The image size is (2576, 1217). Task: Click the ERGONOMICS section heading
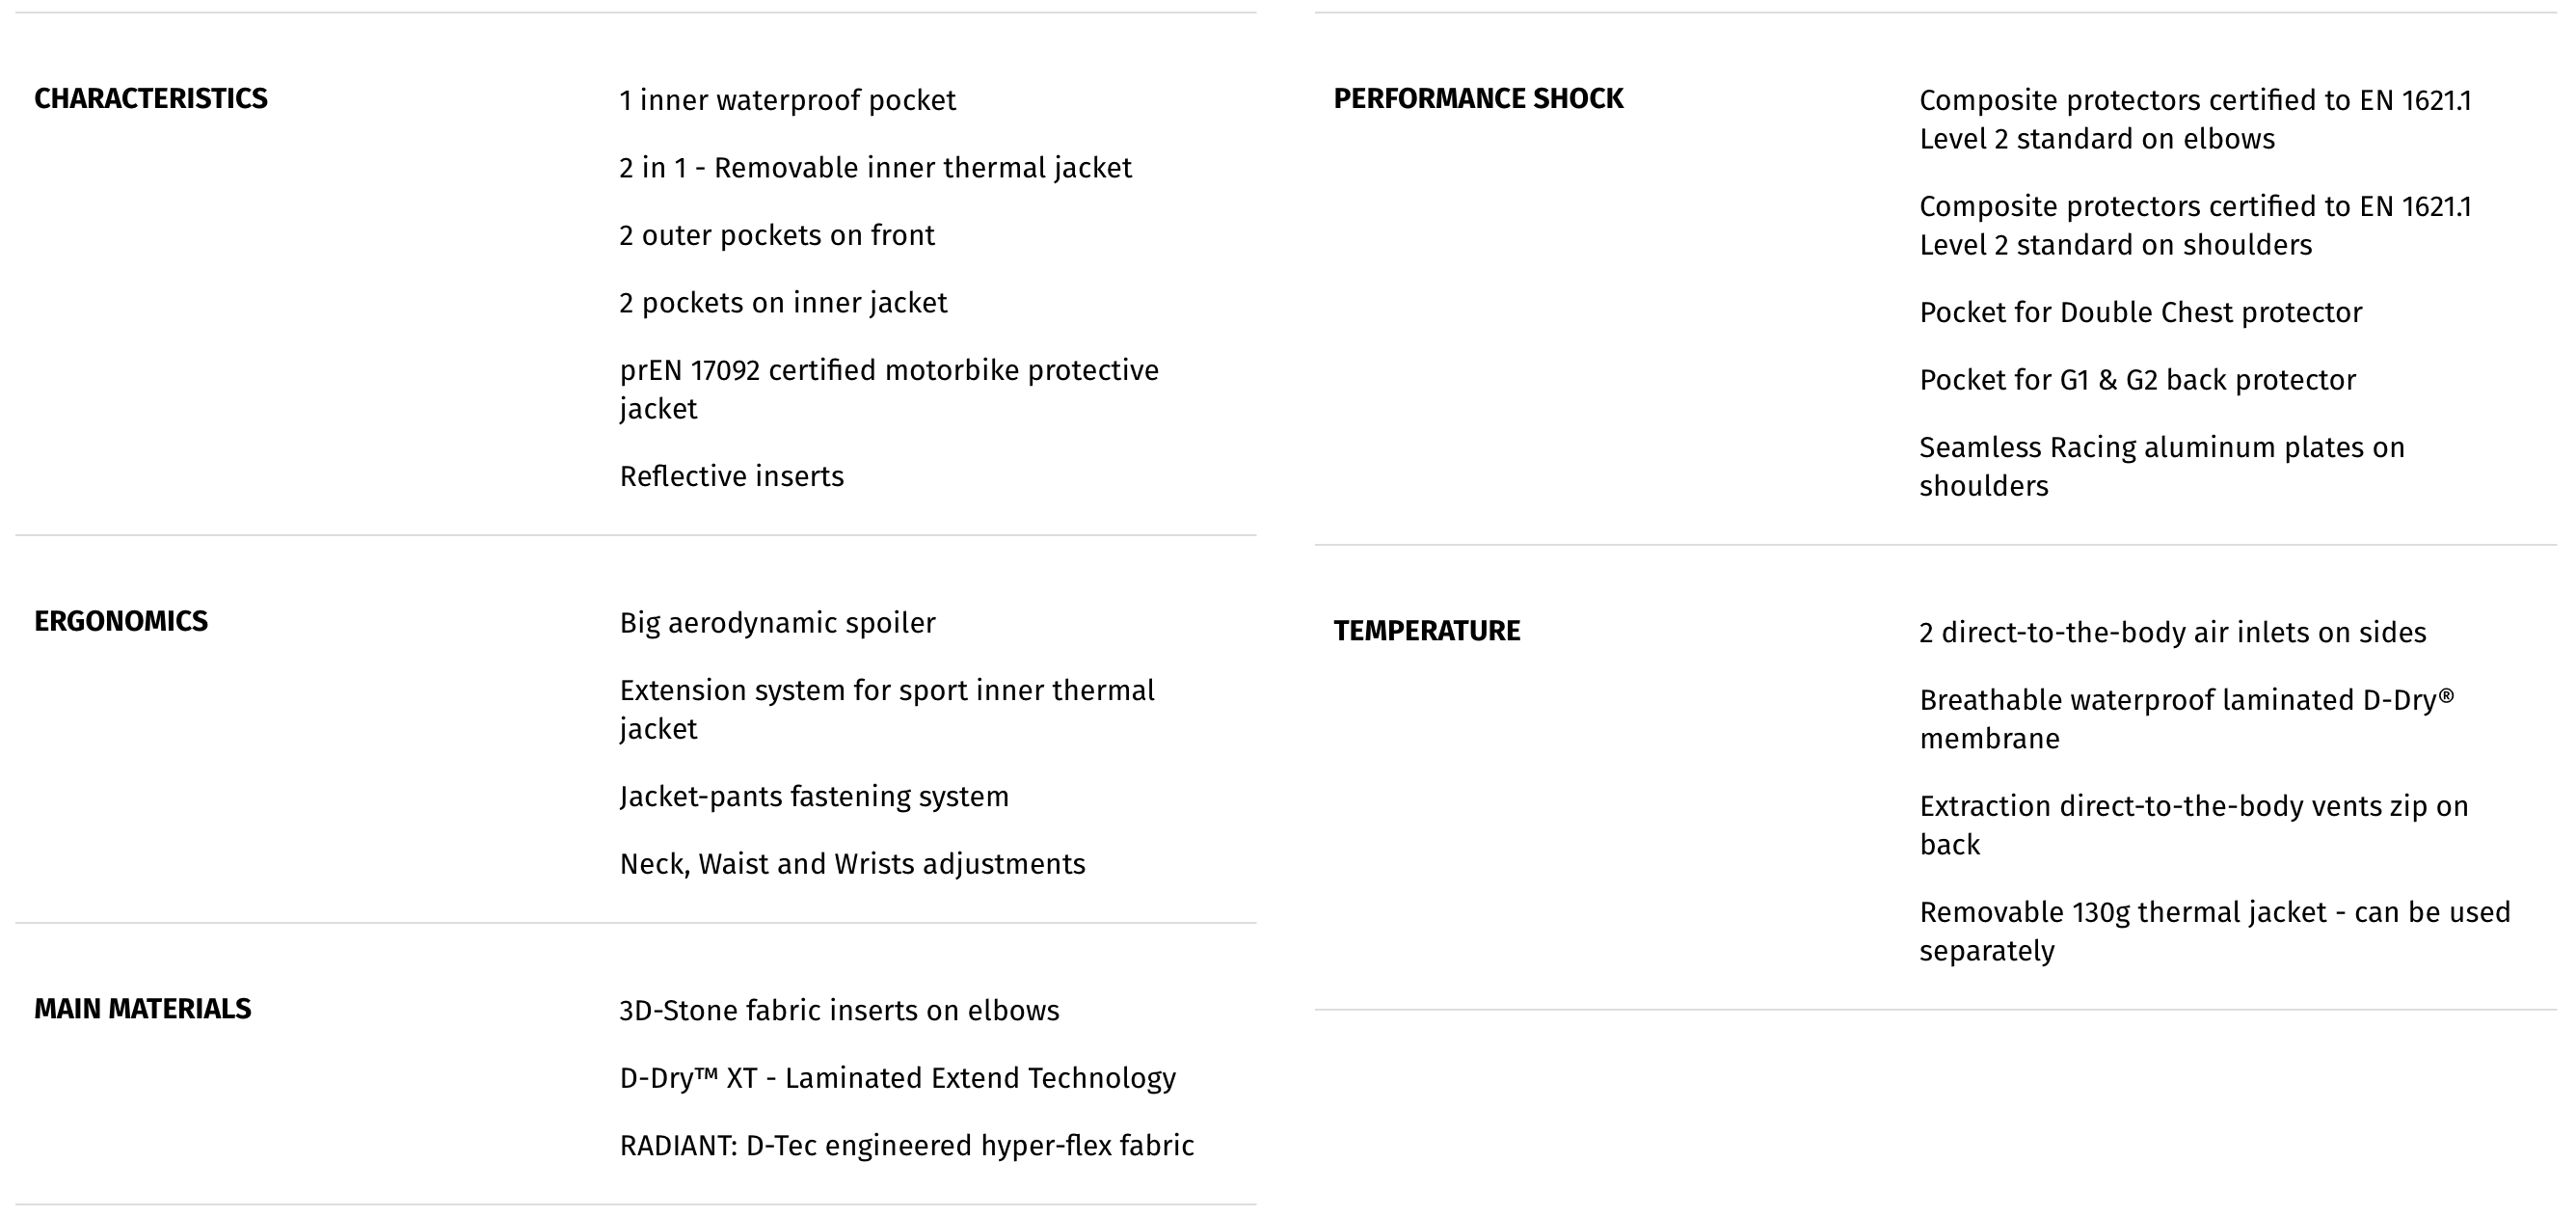click(121, 622)
